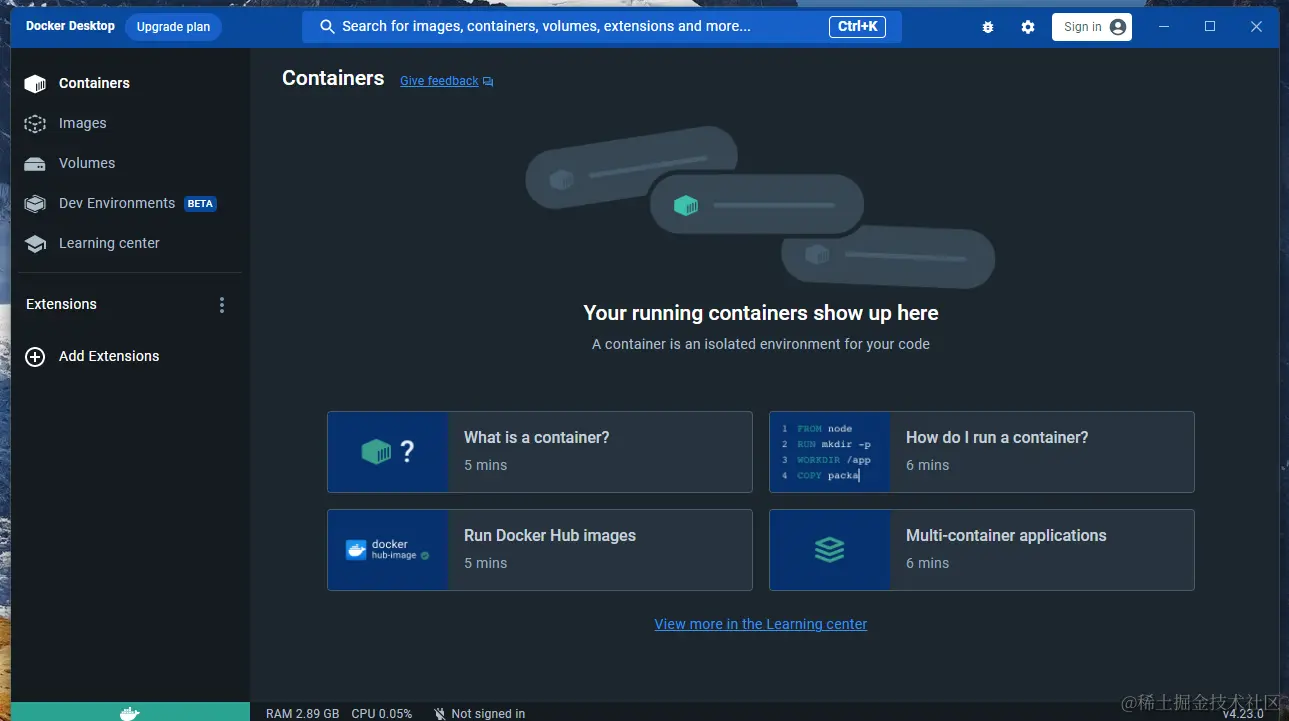Open the Give feedback link
Image resolution: width=1289 pixels, height=721 pixels.
click(439, 81)
